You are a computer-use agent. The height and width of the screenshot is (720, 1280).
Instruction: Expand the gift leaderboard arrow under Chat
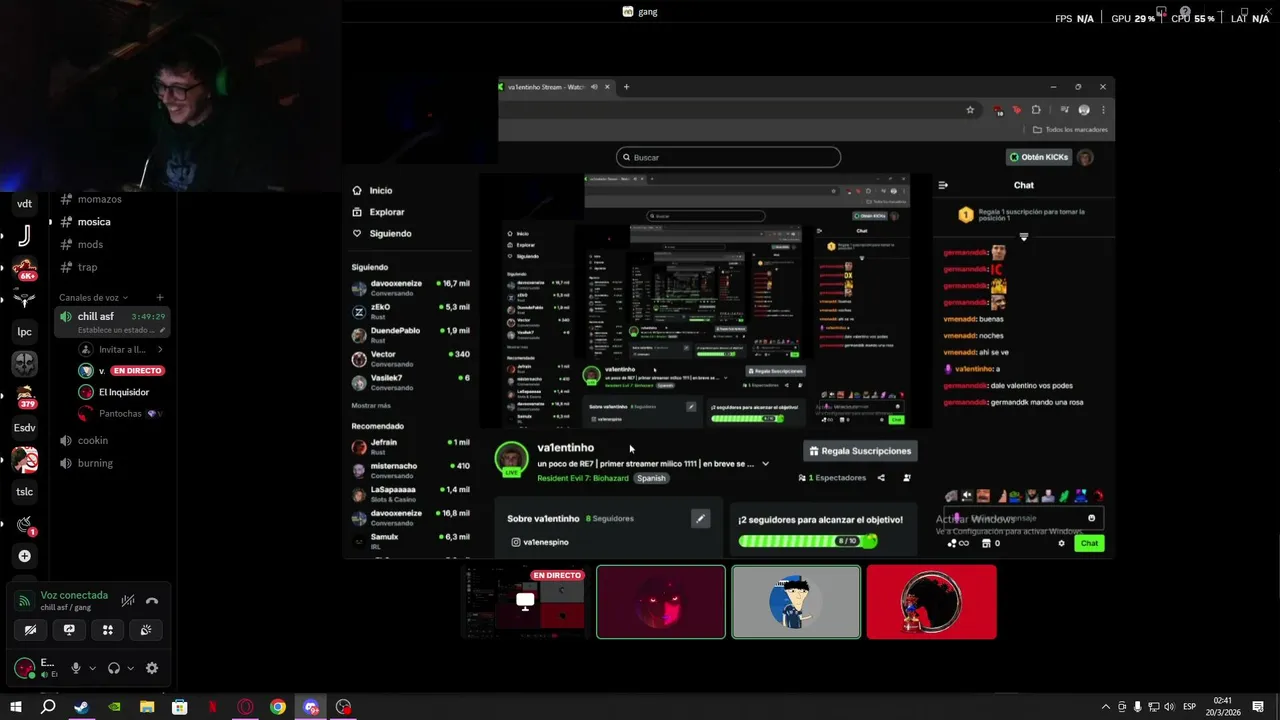(1023, 237)
